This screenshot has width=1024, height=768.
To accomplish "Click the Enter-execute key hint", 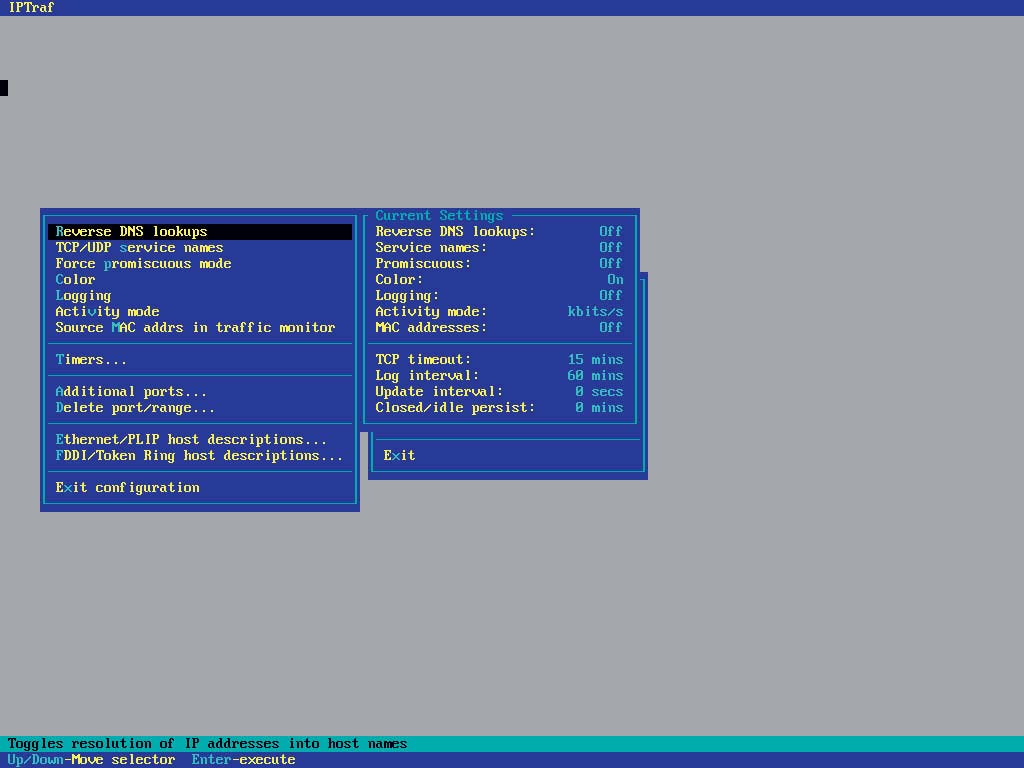I will (x=243, y=760).
